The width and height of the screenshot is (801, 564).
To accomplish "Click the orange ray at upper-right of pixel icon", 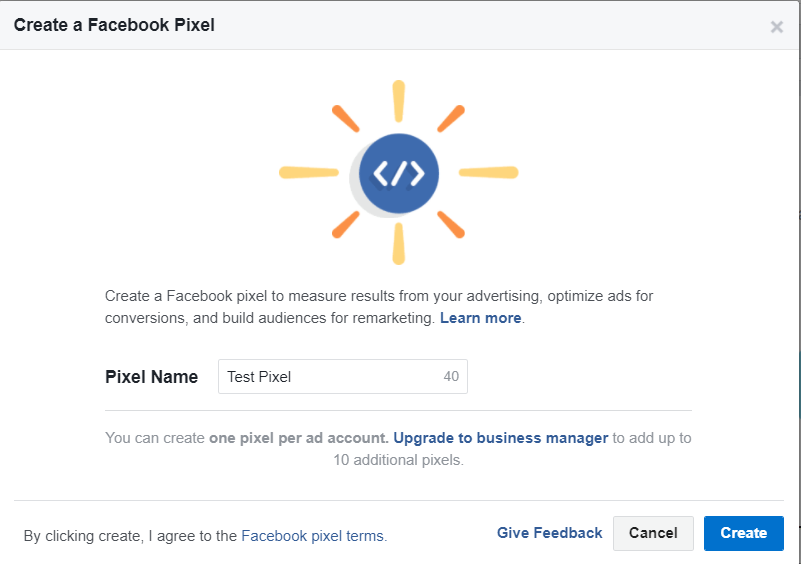I will [x=451, y=119].
